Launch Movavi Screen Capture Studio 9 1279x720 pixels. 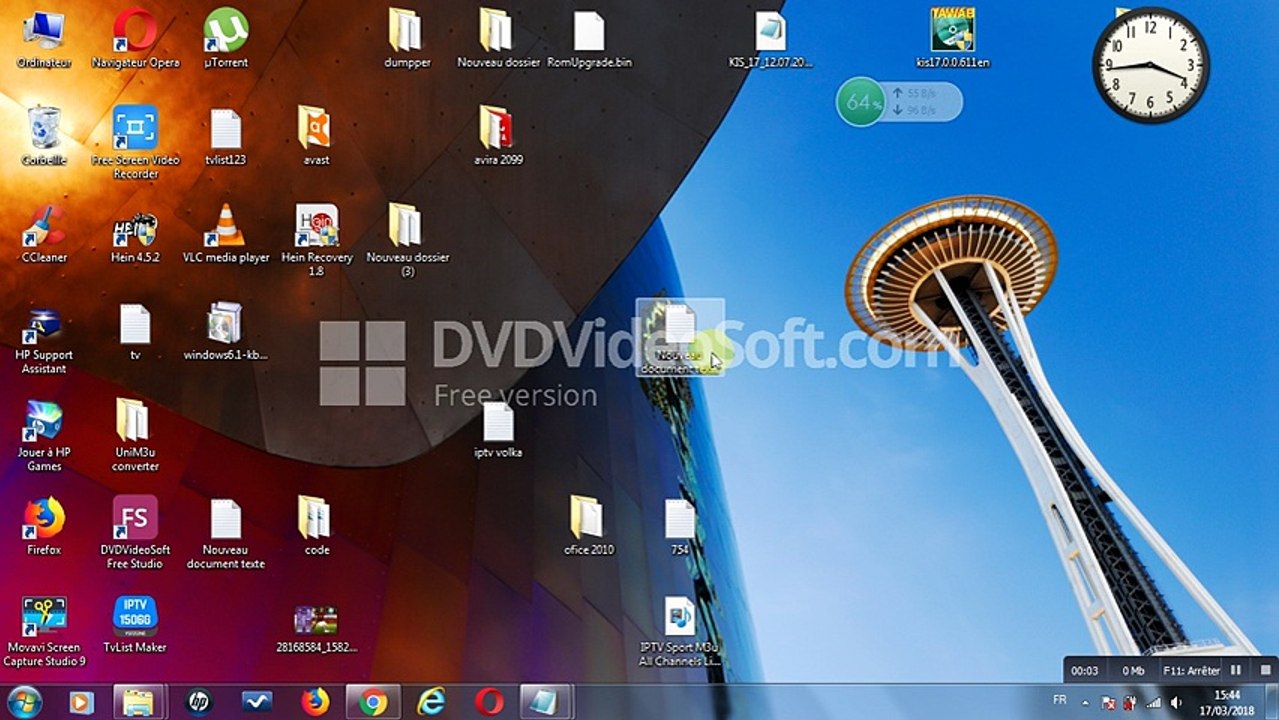pos(44,631)
